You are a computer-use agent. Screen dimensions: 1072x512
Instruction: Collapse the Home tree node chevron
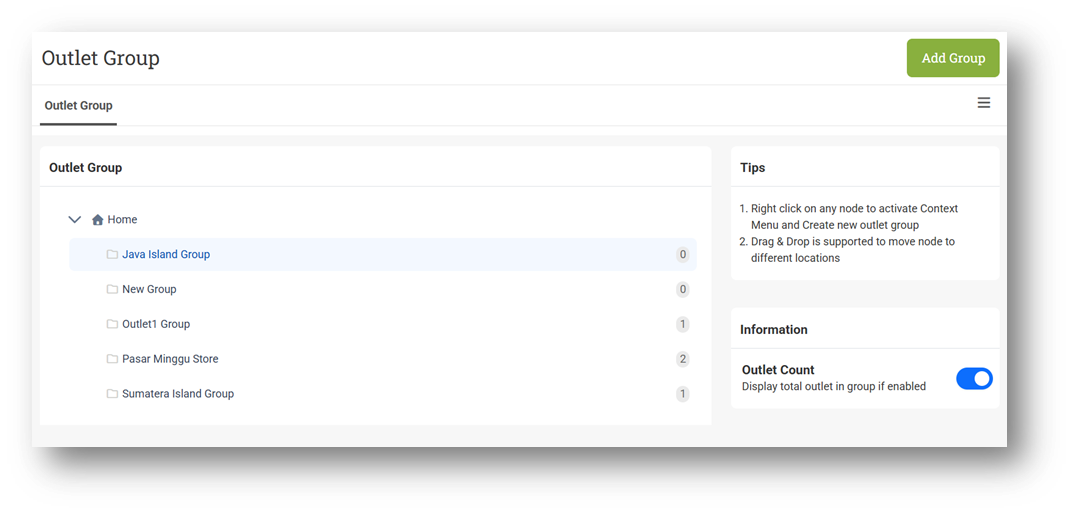74,219
